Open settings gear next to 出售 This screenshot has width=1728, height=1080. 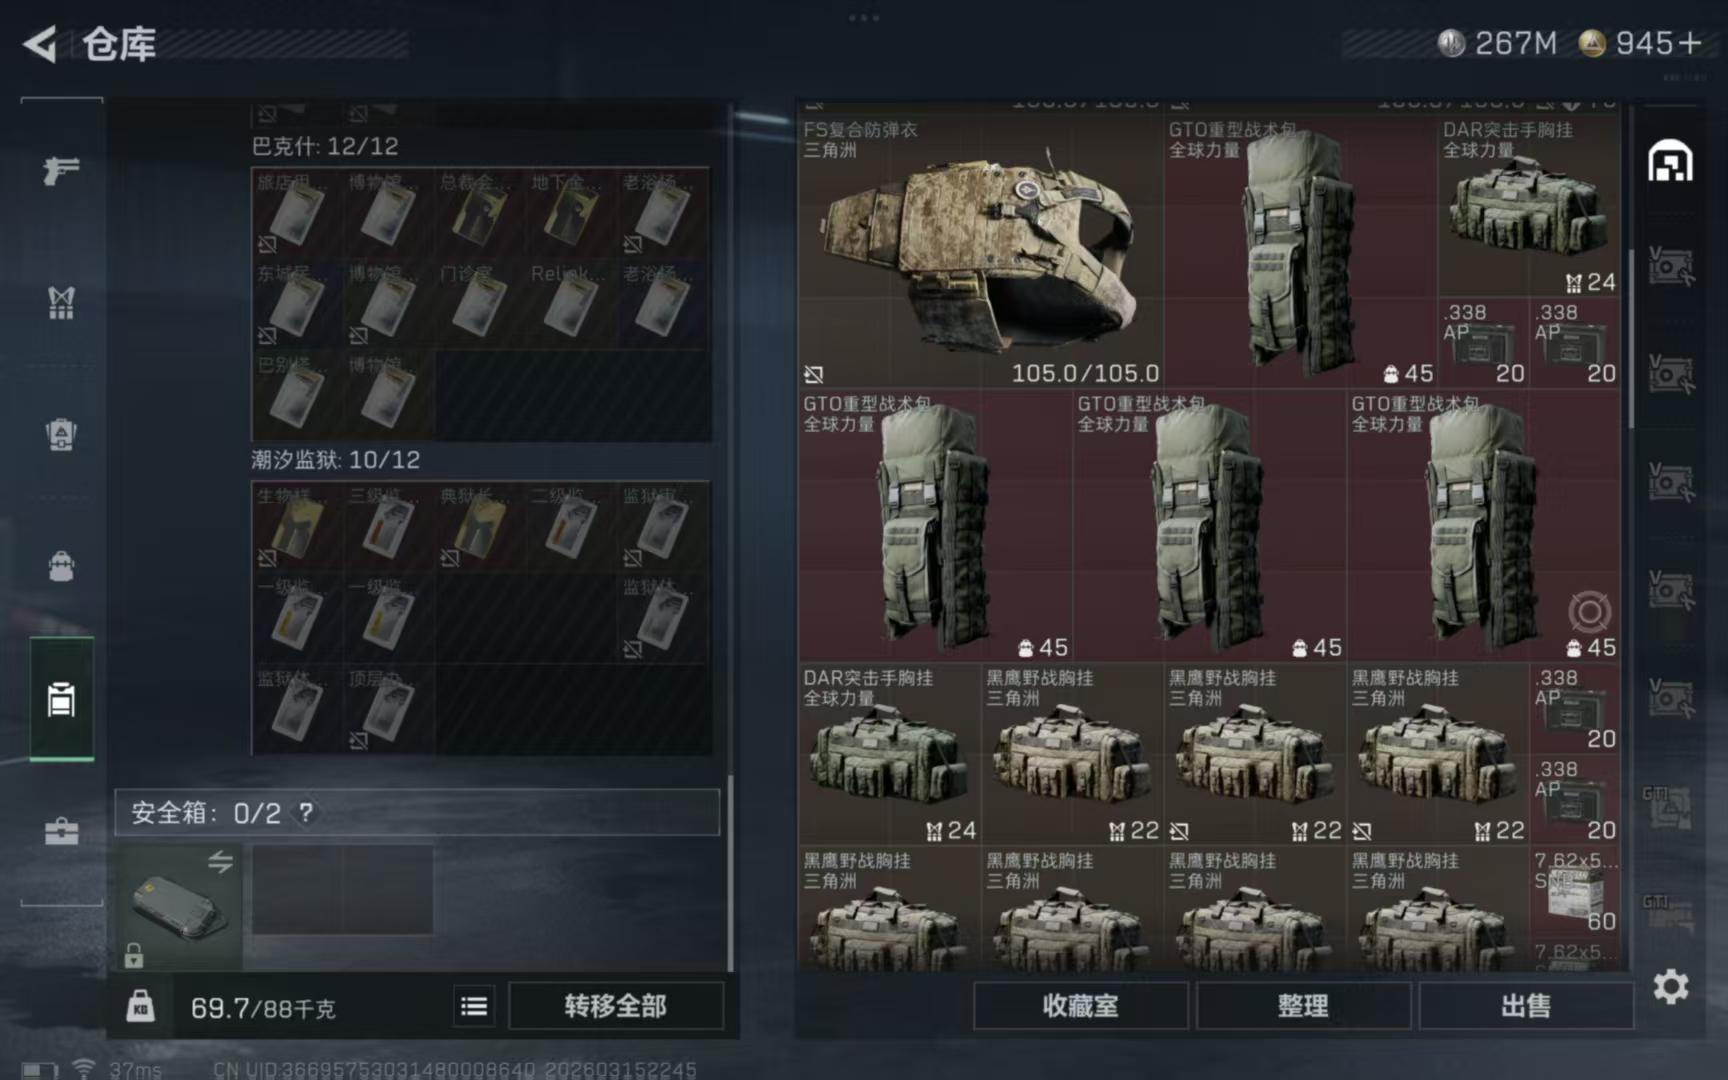tap(1670, 987)
